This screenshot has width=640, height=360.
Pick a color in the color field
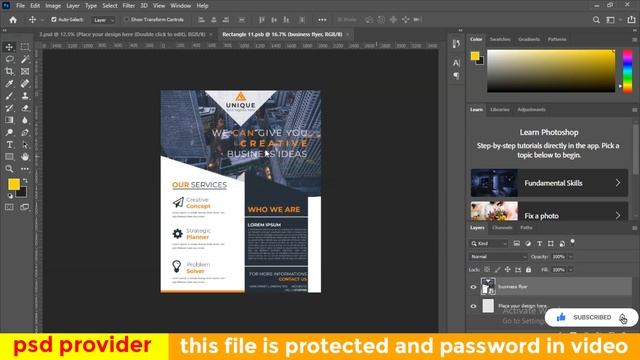(x=551, y=71)
